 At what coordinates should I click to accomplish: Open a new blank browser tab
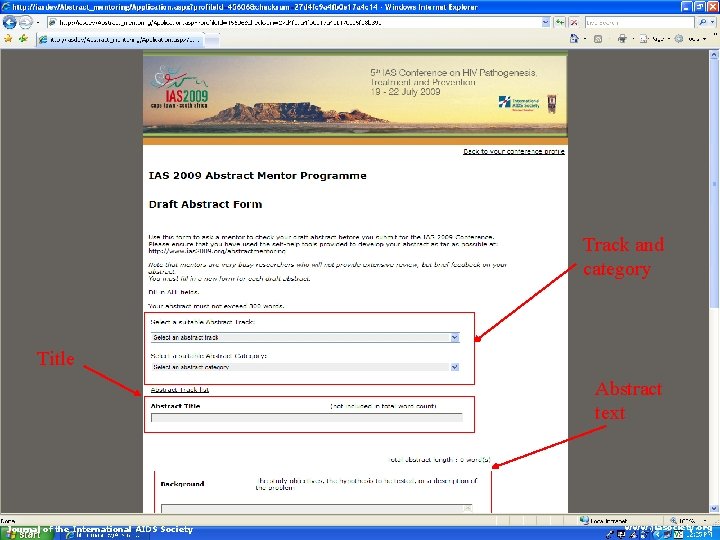pos(212,40)
